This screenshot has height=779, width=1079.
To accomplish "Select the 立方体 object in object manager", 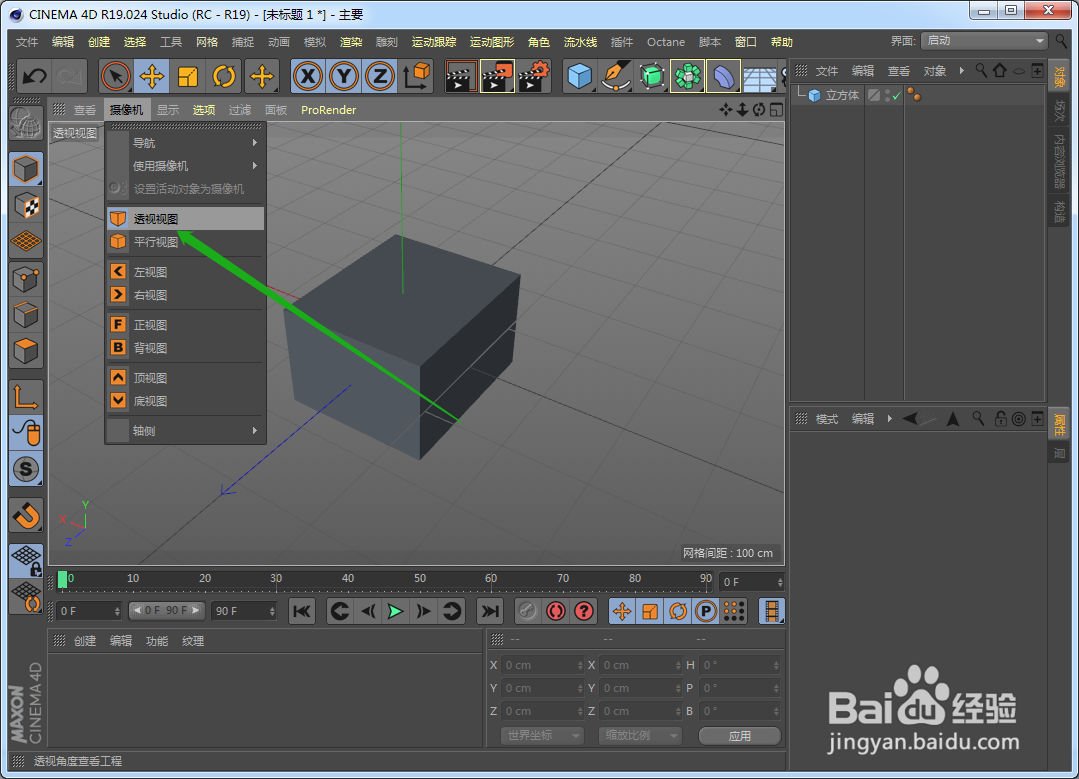I will (842, 95).
